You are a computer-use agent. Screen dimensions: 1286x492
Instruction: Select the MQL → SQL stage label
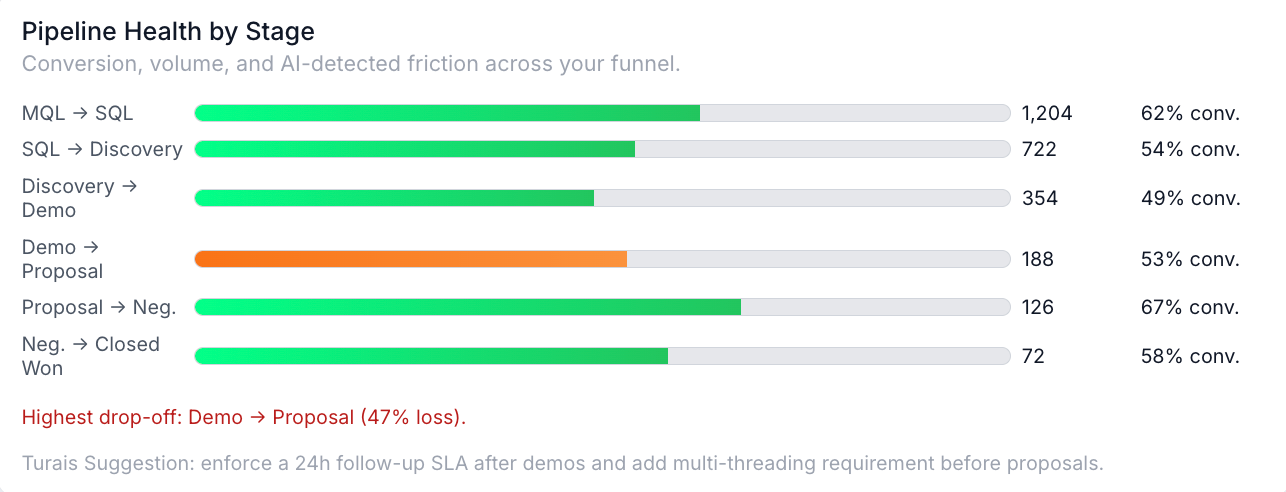[x=77, y=113]
